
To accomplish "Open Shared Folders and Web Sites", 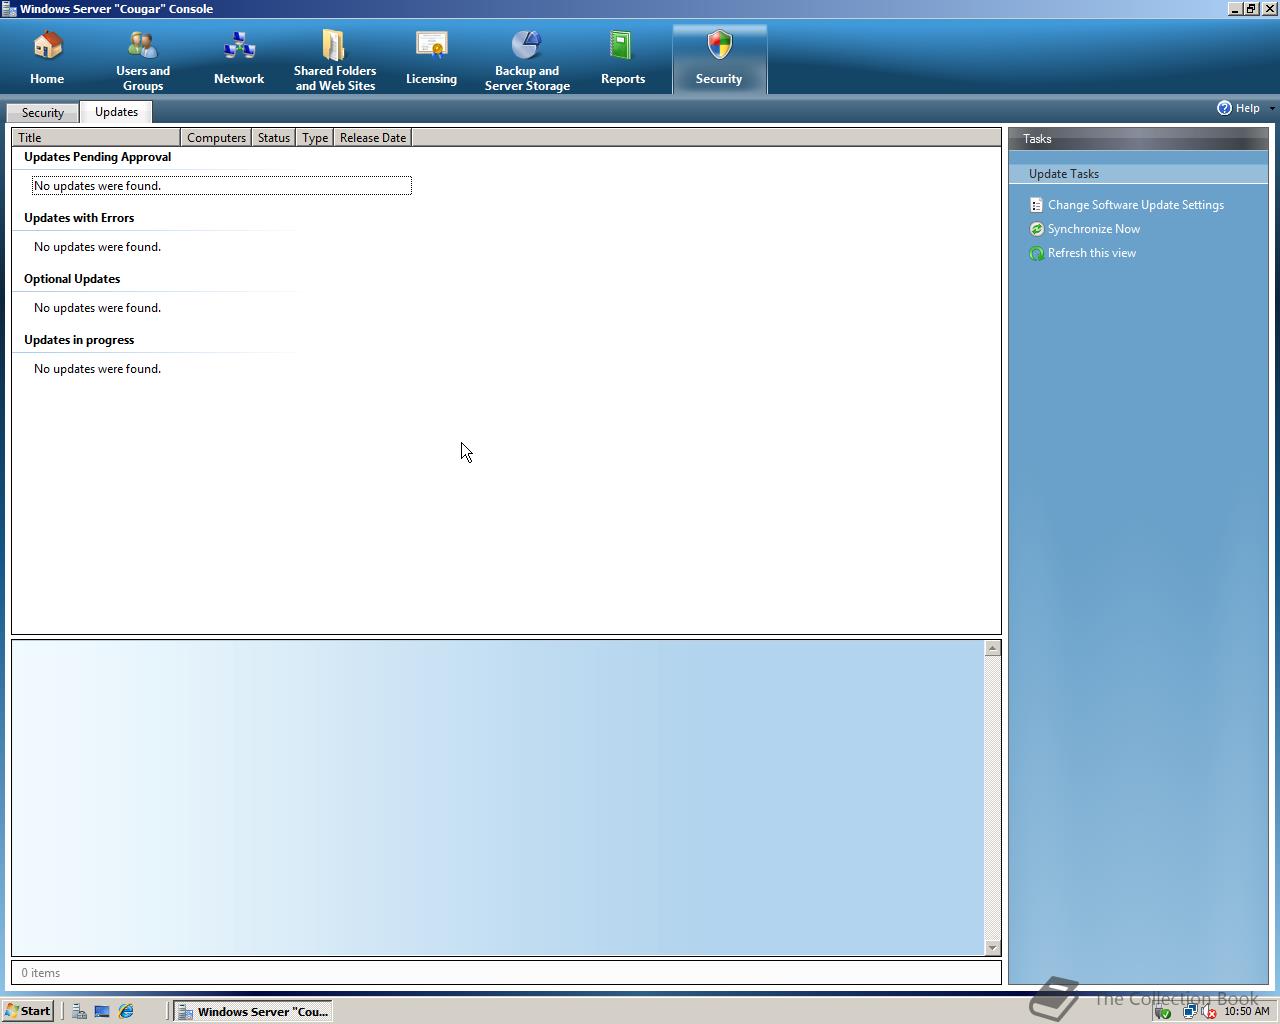I will pos(335,60).
